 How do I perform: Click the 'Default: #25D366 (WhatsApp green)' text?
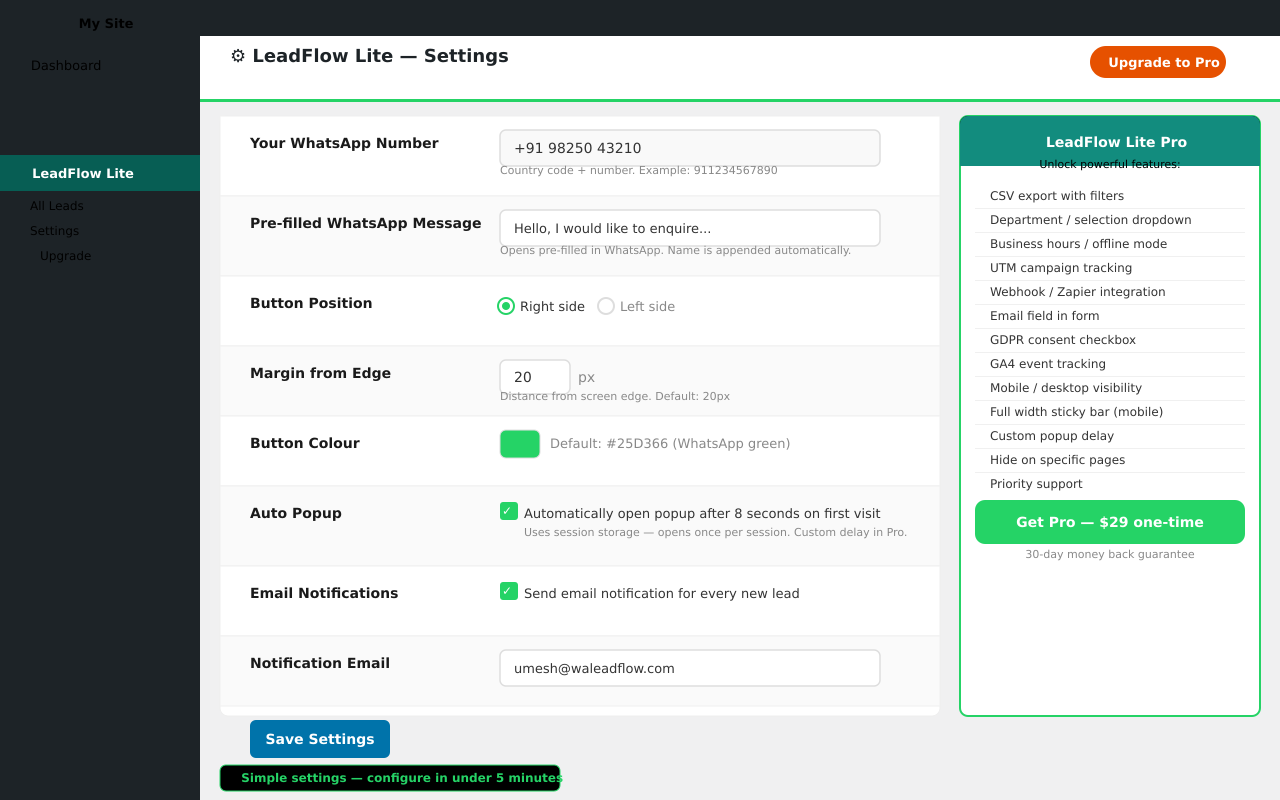670,444
